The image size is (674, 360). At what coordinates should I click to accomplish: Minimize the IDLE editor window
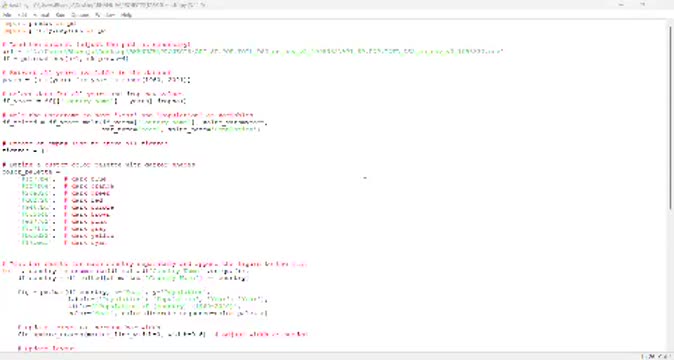tap(621, 5)
